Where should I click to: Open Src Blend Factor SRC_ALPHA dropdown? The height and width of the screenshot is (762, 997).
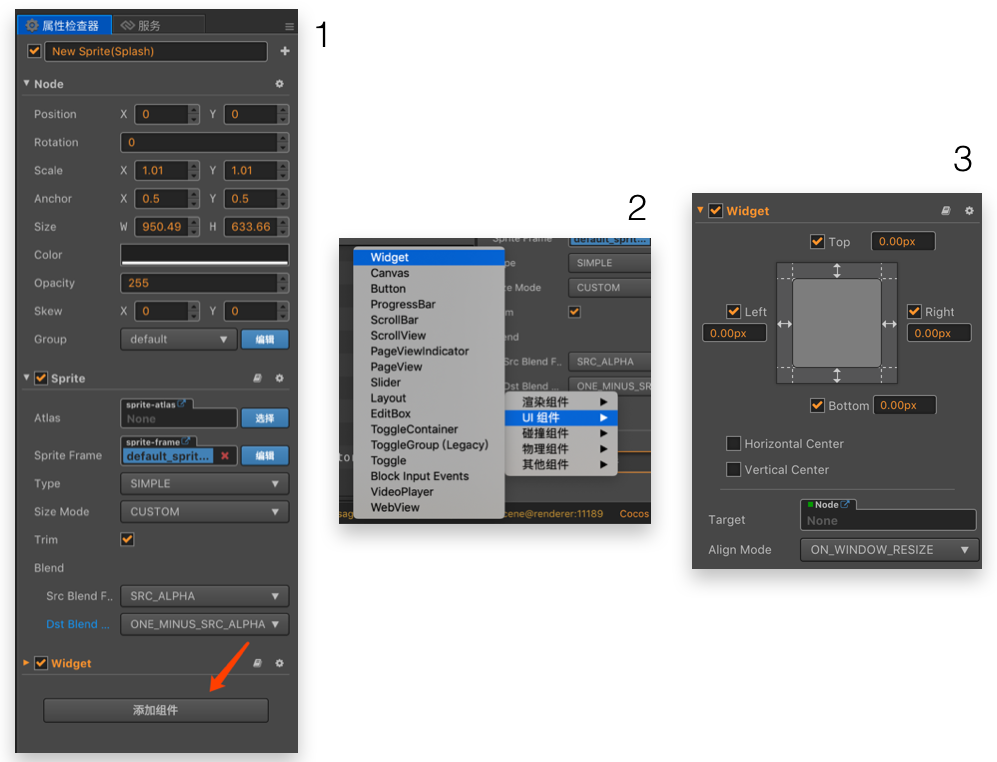pos(205,596)
